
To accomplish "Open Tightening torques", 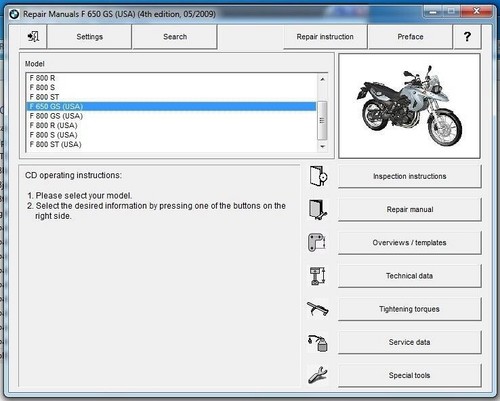I will [x=410, y=309].
